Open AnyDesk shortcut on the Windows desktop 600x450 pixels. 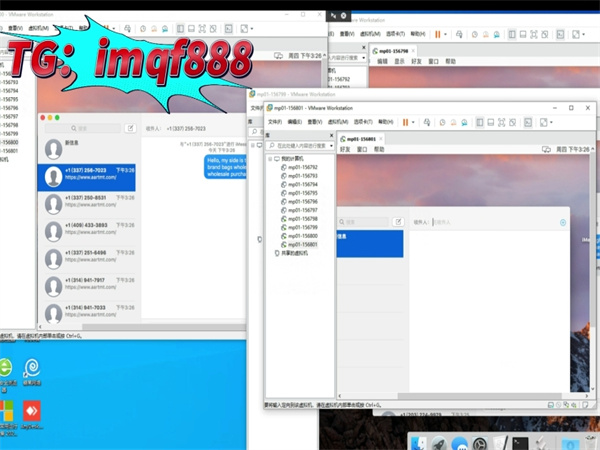(31, 410)
